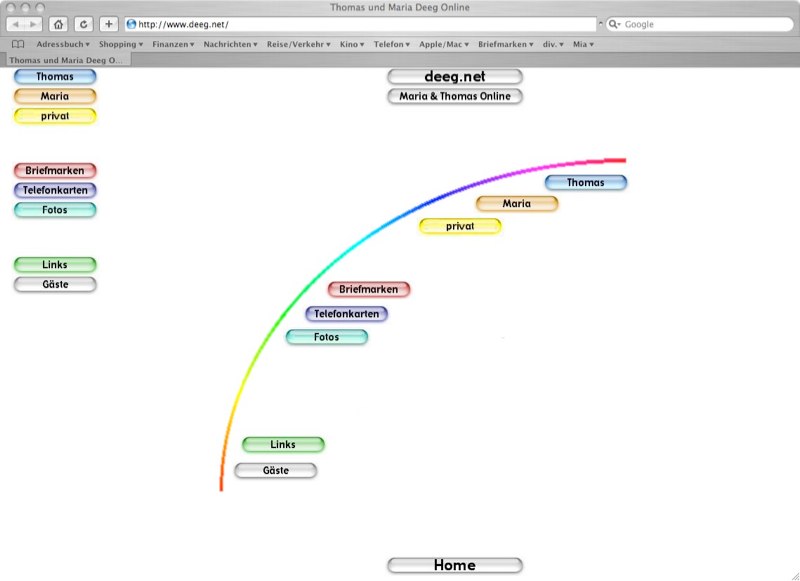The image size is (800, 581).
Task: Reload the page with the refresh icon
Action: click(x=83, y=24)
